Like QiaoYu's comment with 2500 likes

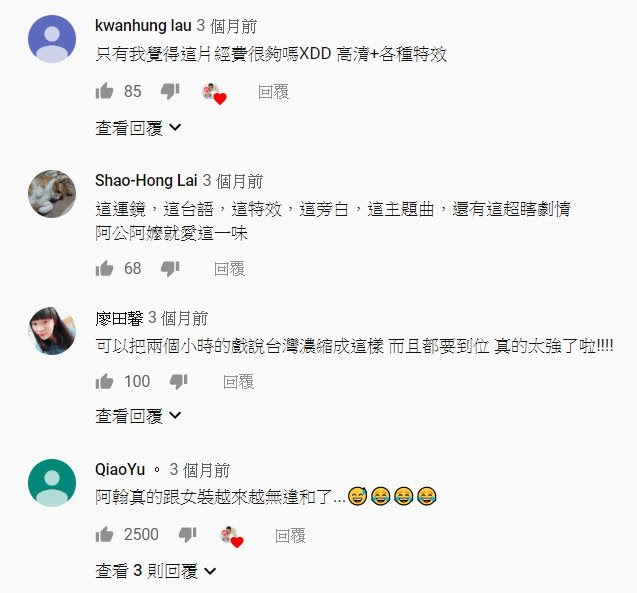pos(104,535)
